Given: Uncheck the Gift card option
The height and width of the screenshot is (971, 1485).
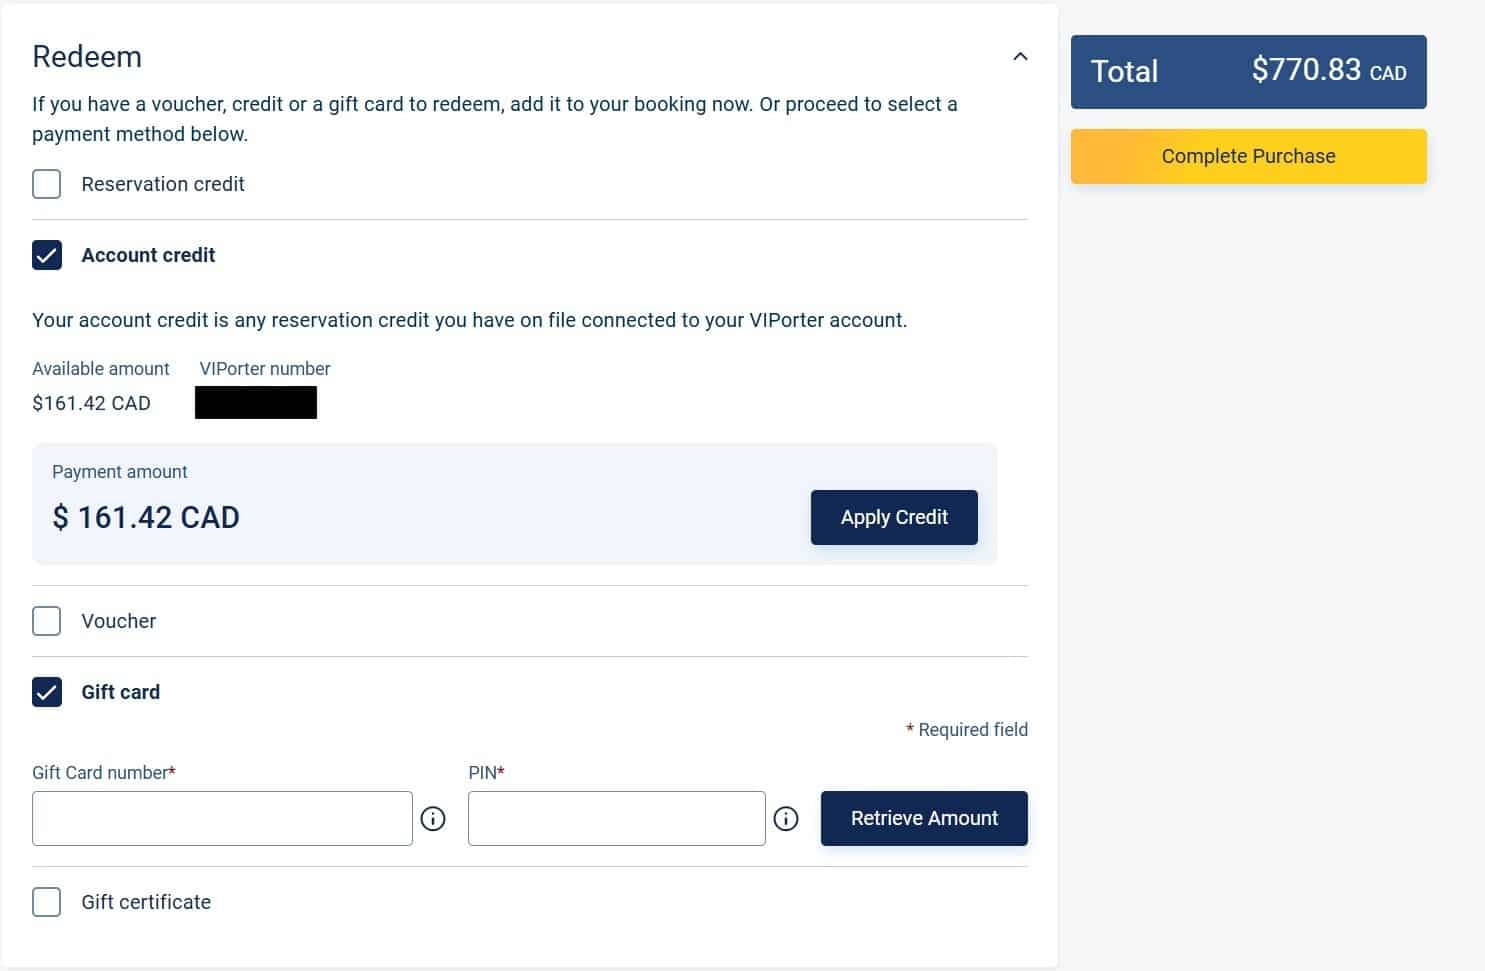Looking at the screenshot, I should tap(46, 692).
